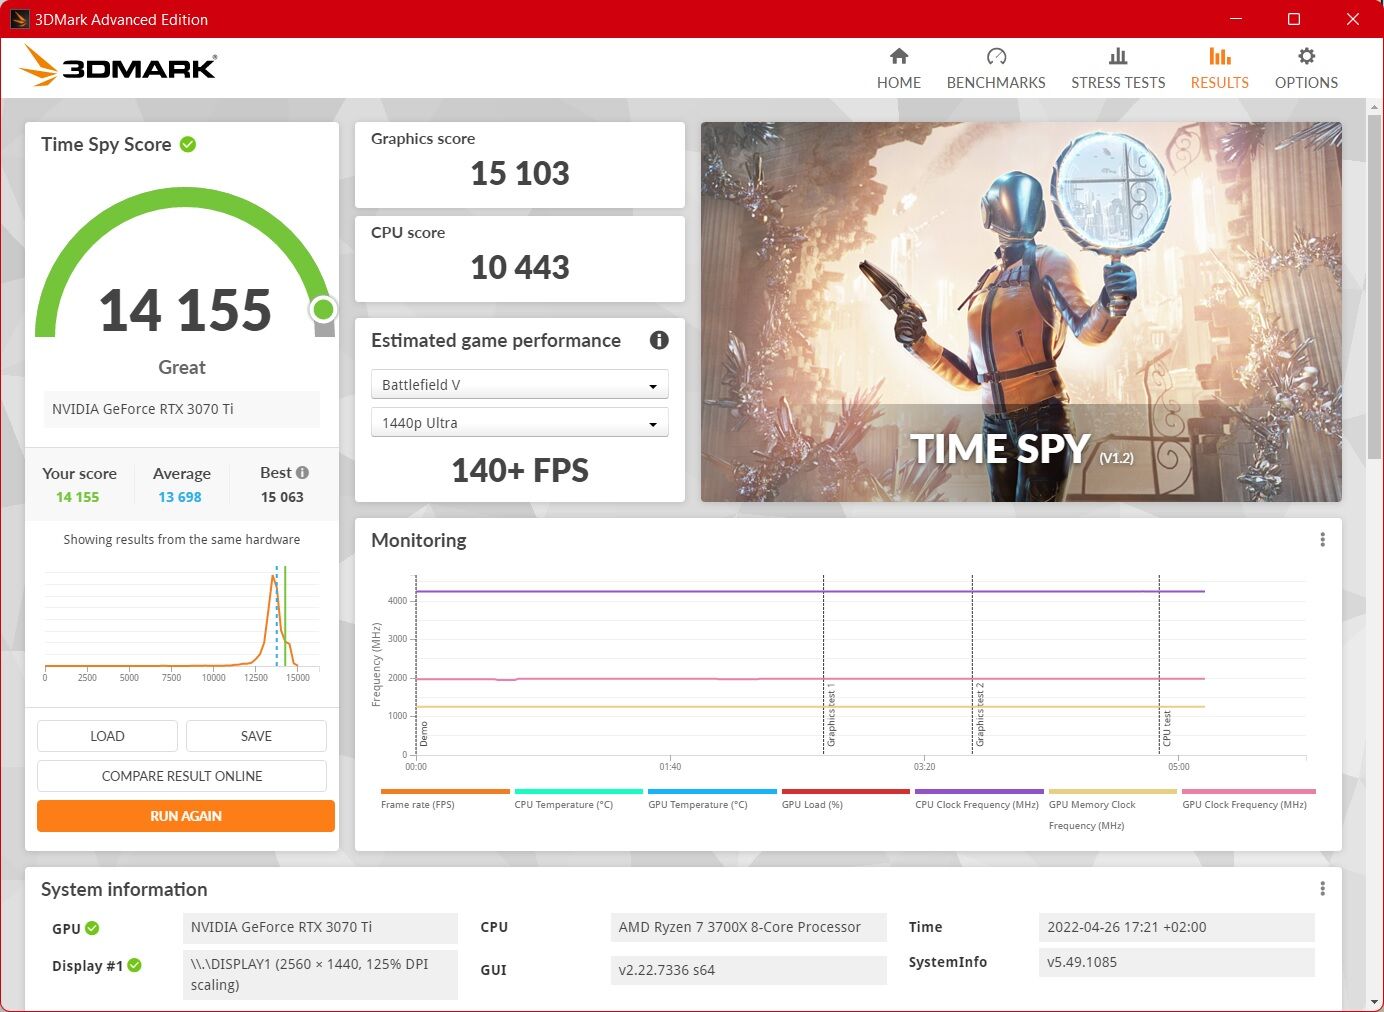This screenshot has width=1384, height=1012.
Task: Select the RESULTS tab
Action: (1219, 69)
